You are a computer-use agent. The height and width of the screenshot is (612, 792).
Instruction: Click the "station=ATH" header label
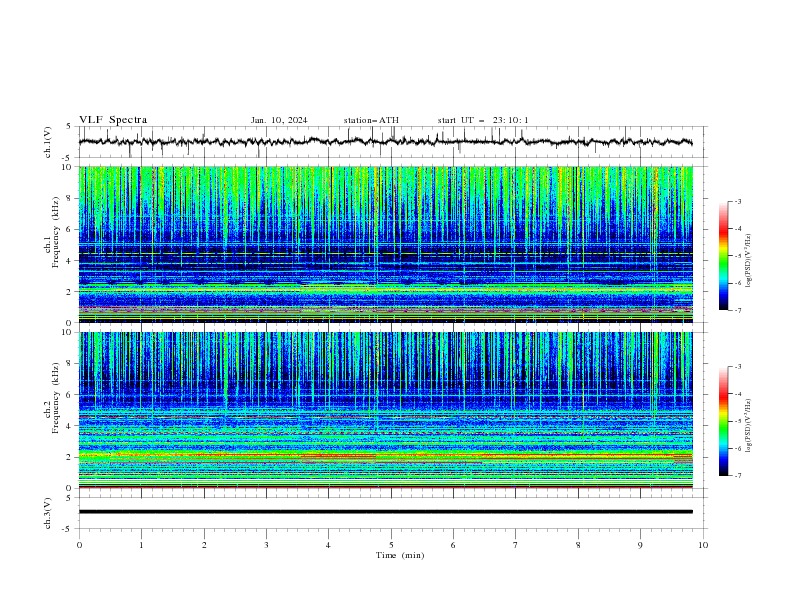[x=371, y=120]
